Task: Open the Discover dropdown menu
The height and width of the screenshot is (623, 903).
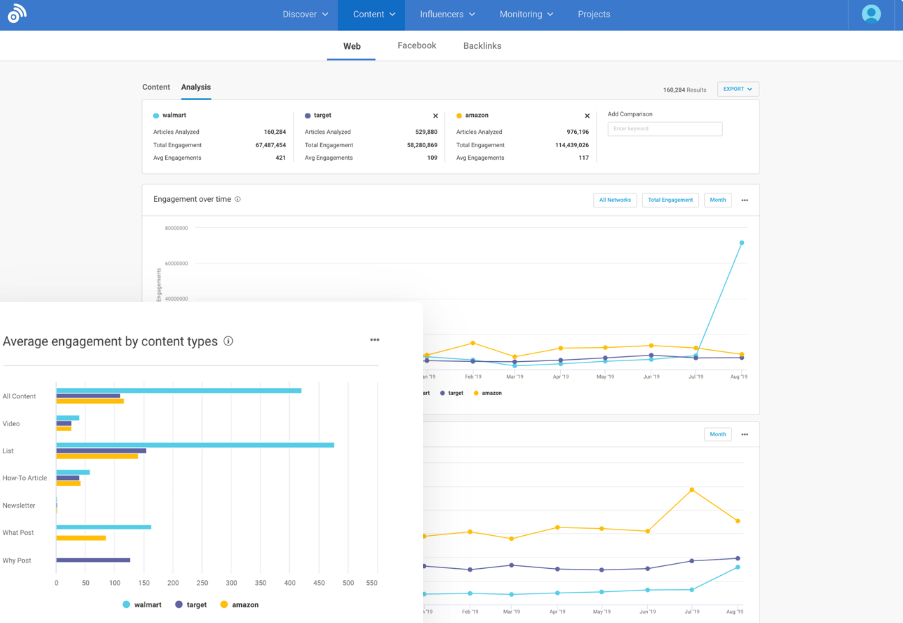Action: pos(305,14)
